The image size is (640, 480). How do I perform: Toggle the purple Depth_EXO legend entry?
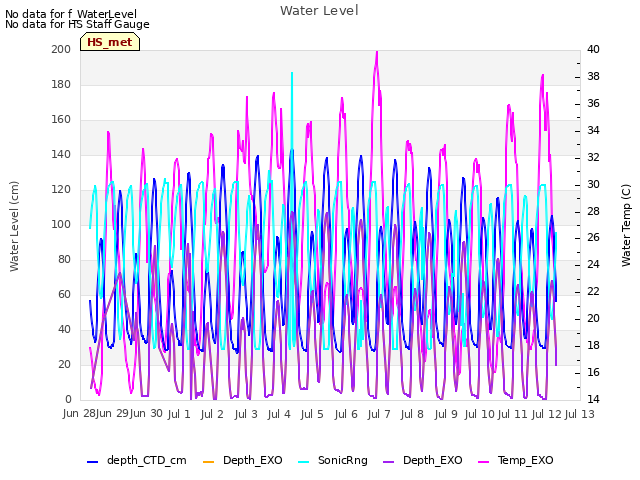pos(423,460)
